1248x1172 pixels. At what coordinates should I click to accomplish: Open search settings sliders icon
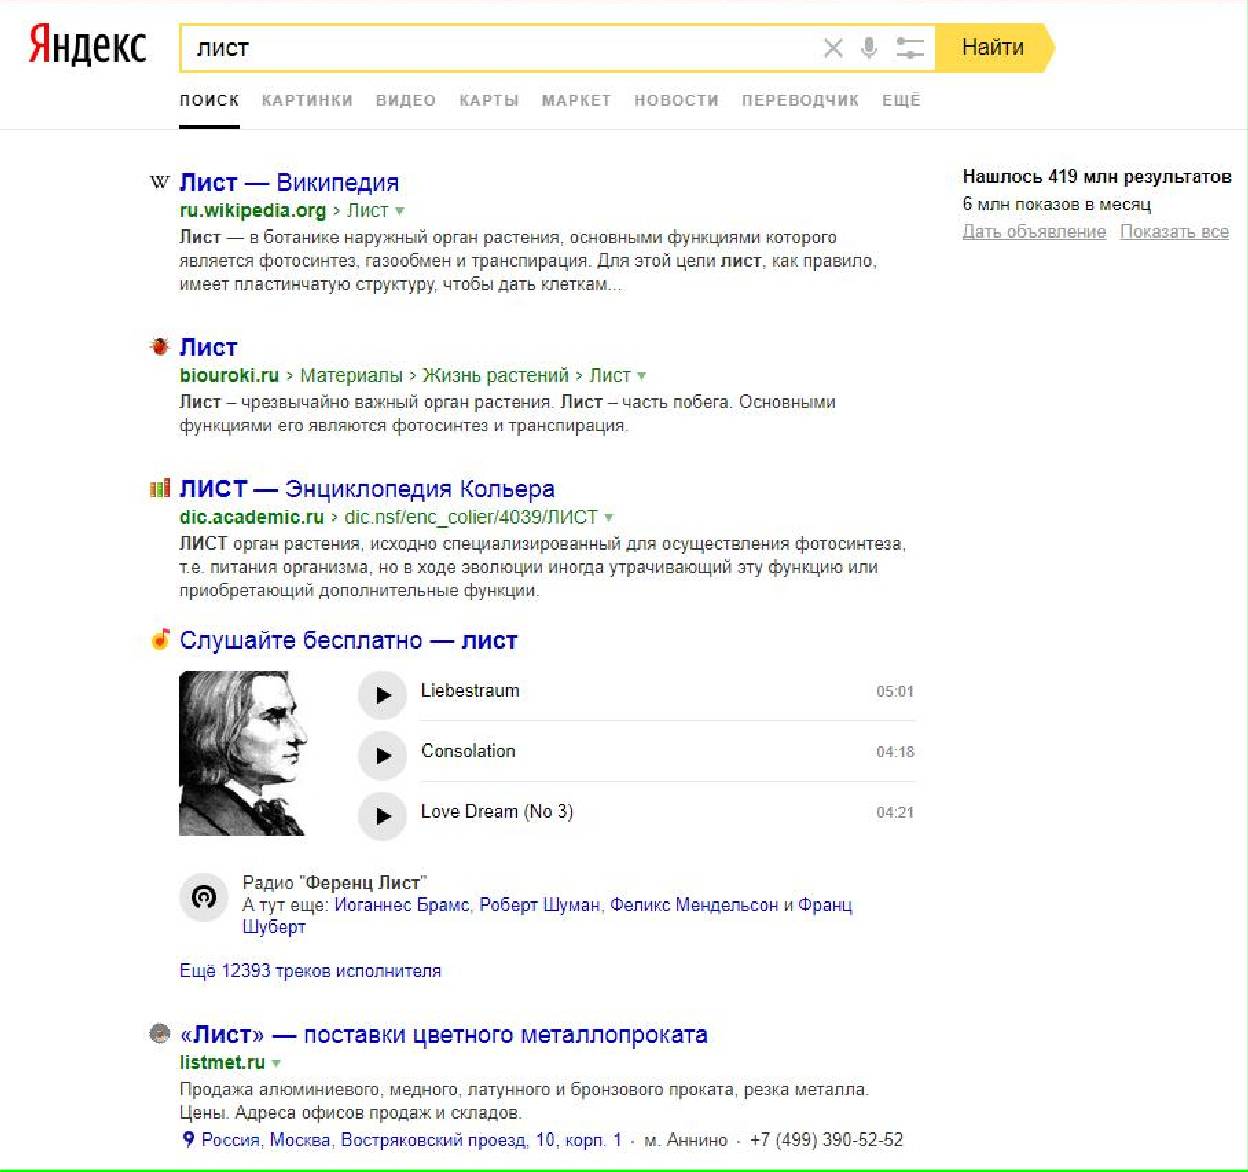(x=909, y=48)
